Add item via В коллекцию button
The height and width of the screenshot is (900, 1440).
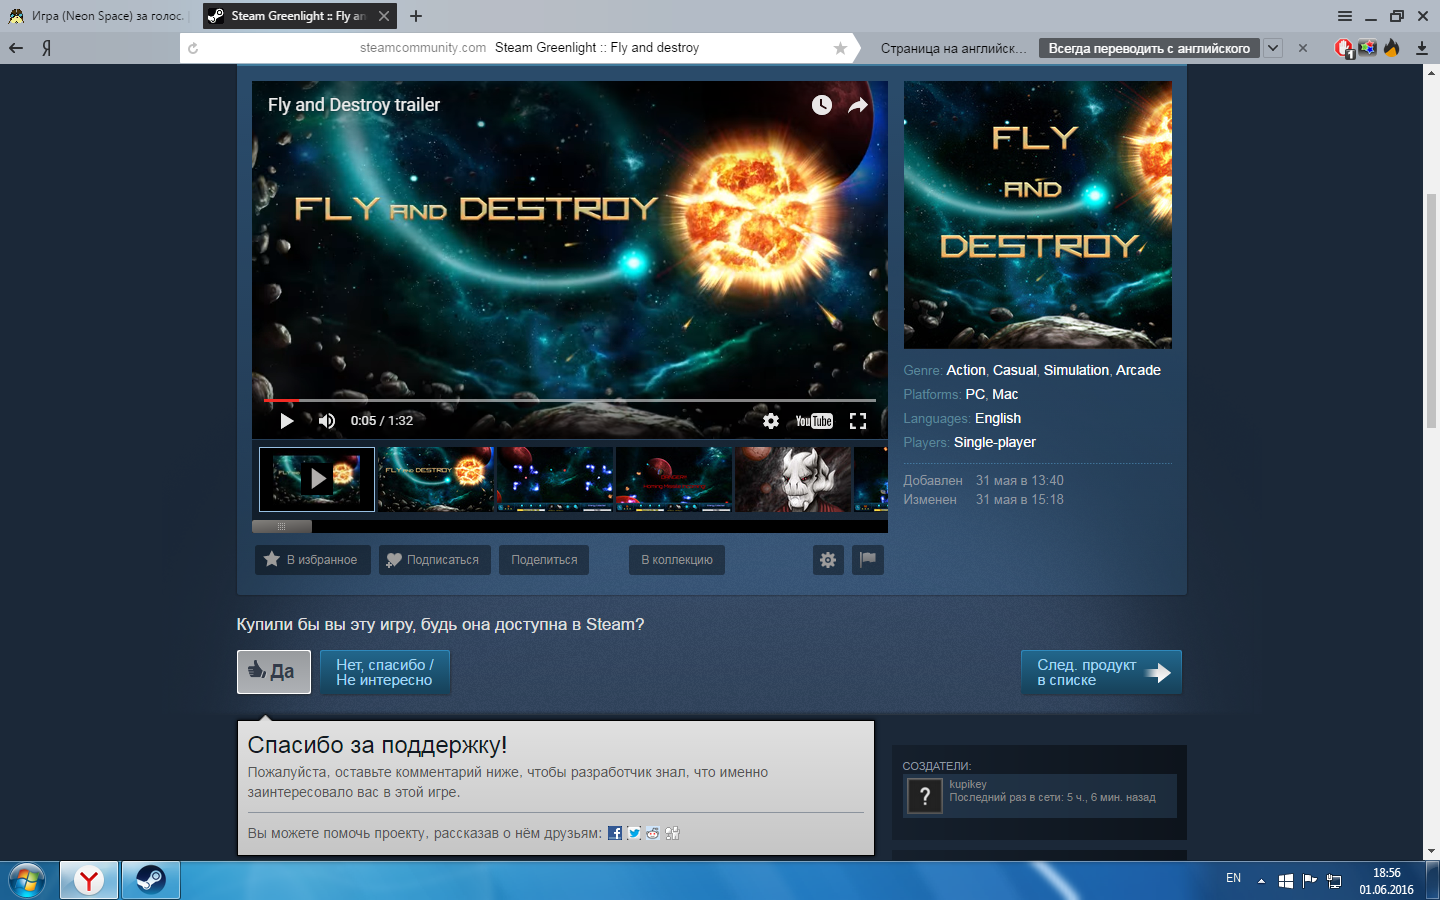pyautogui.click(x=677, y=560)
